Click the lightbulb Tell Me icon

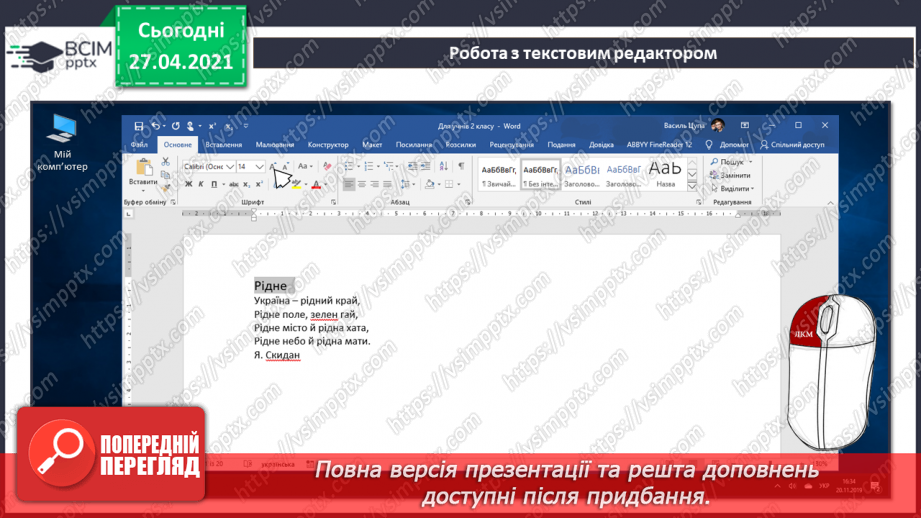coord(709,144)
